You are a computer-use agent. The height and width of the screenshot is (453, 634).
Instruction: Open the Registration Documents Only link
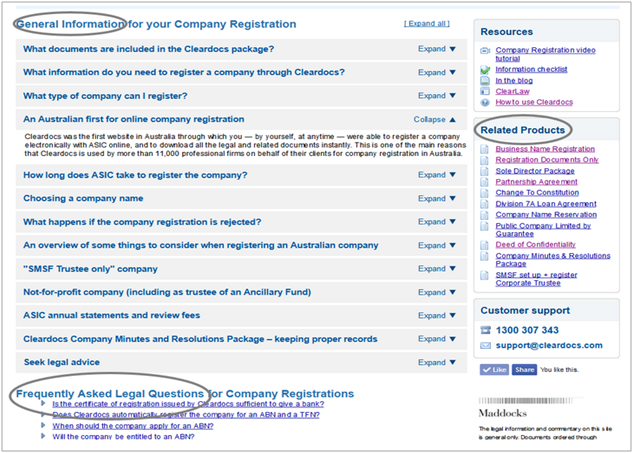coord(547,160)
